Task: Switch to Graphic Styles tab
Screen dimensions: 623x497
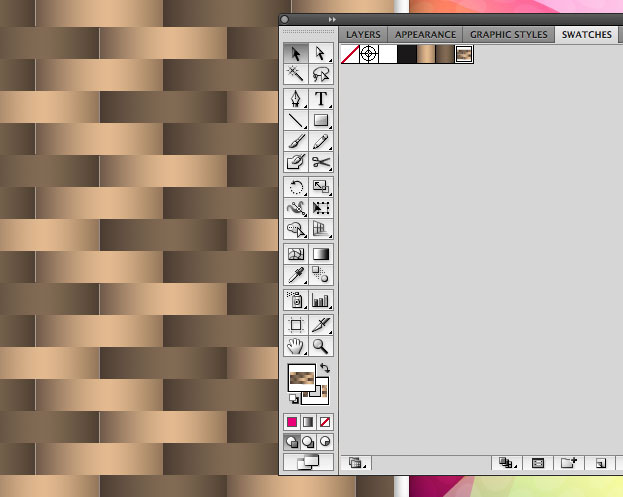Action: point(509,35)
